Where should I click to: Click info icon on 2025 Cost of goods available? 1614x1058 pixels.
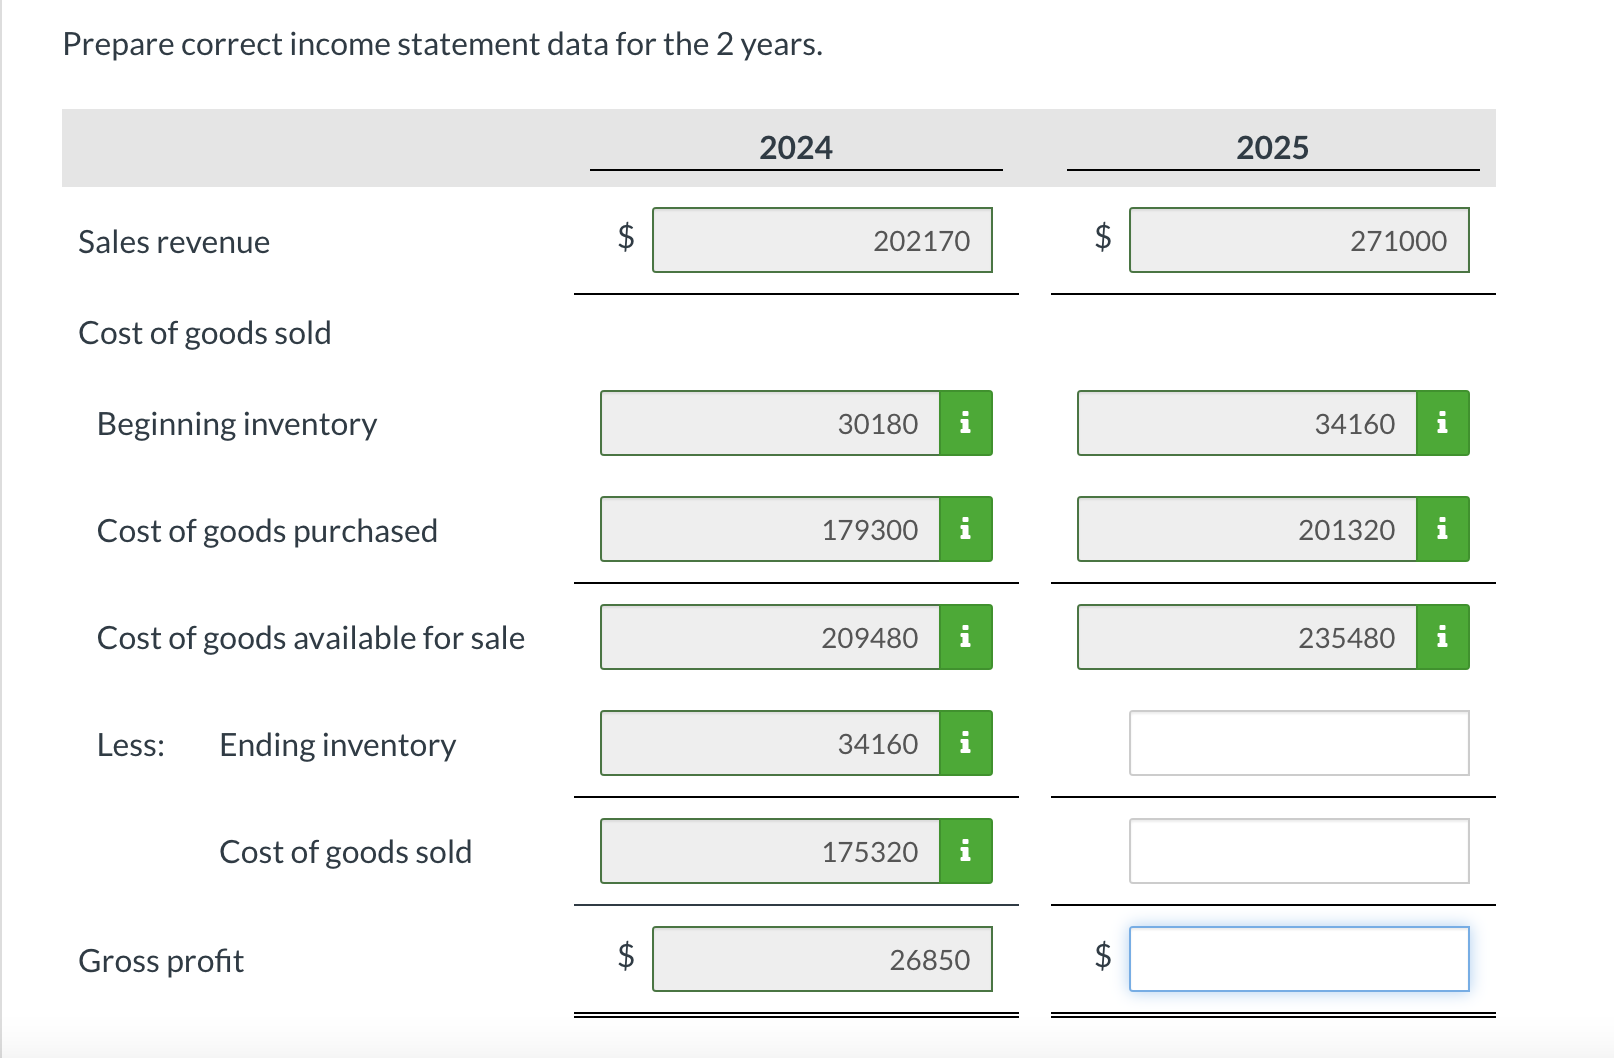(x=1441, y=637)
